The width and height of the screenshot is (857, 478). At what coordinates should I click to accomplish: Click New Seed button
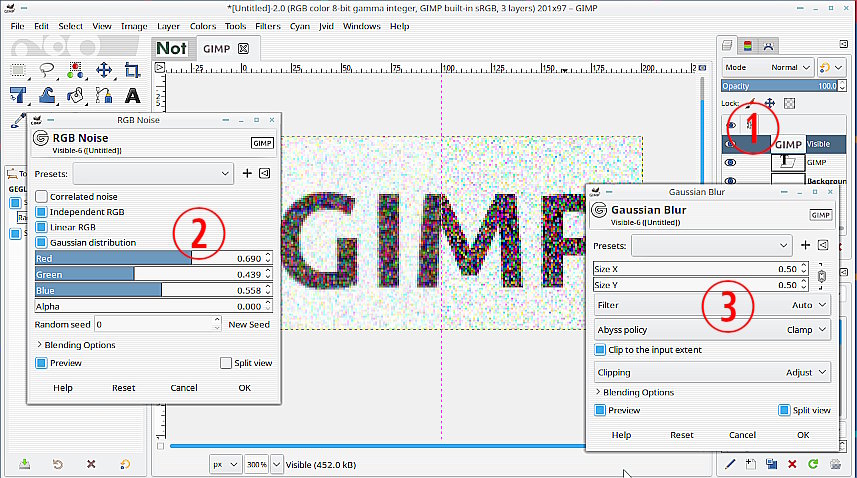tap(249, 324)
